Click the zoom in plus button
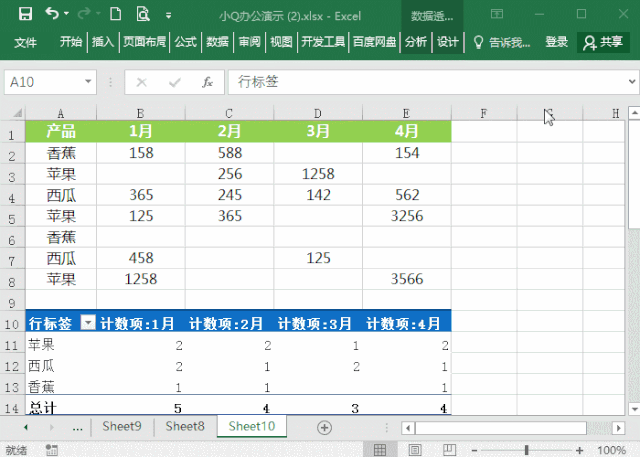640x457 pixels. (580, 450)
